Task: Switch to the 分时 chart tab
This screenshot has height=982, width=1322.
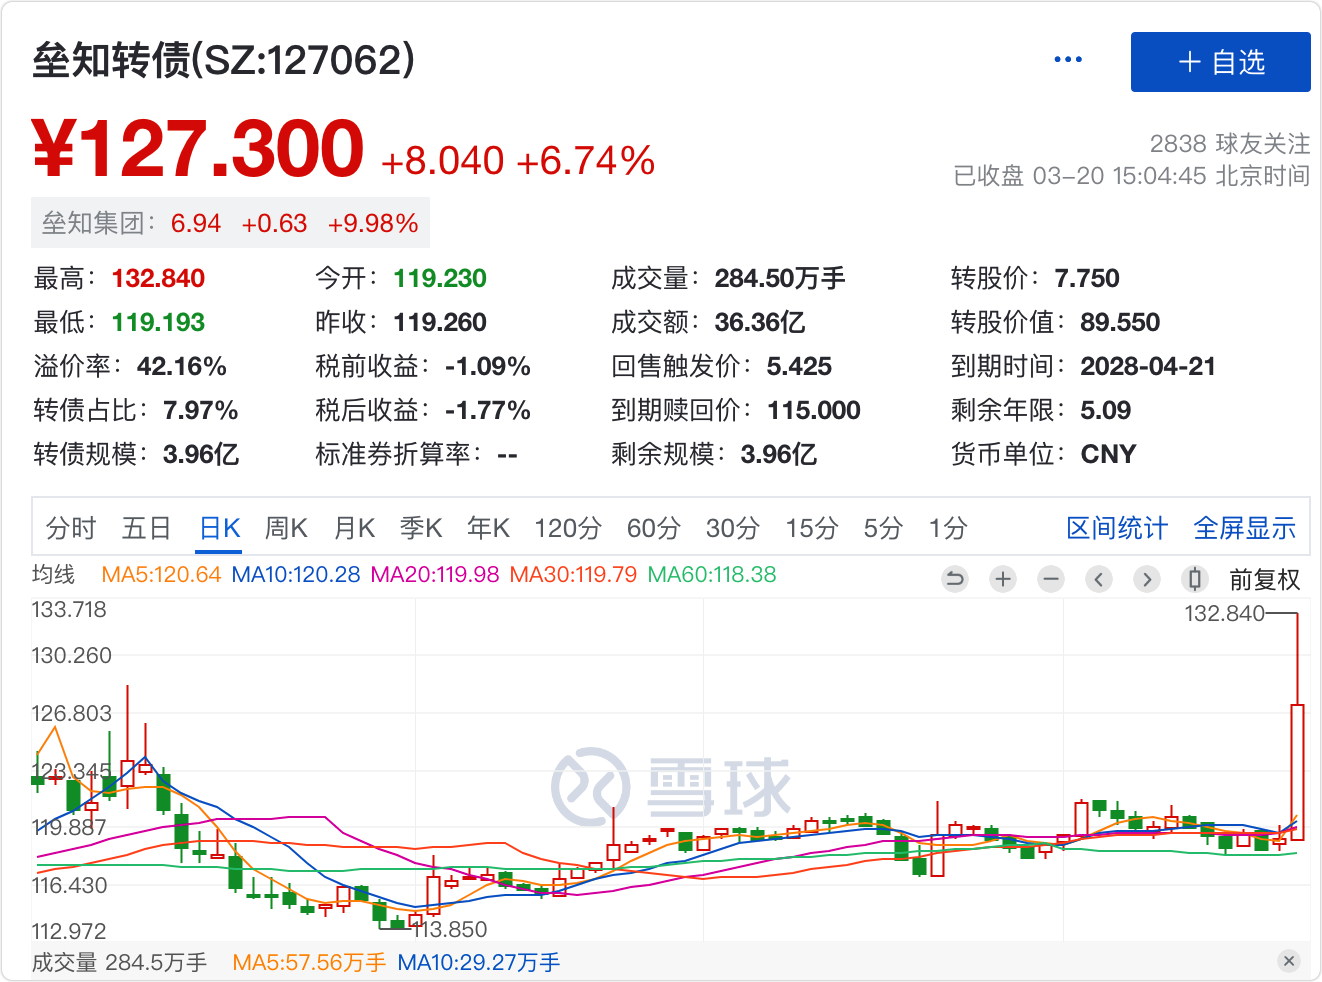Action: click(71, 528)
